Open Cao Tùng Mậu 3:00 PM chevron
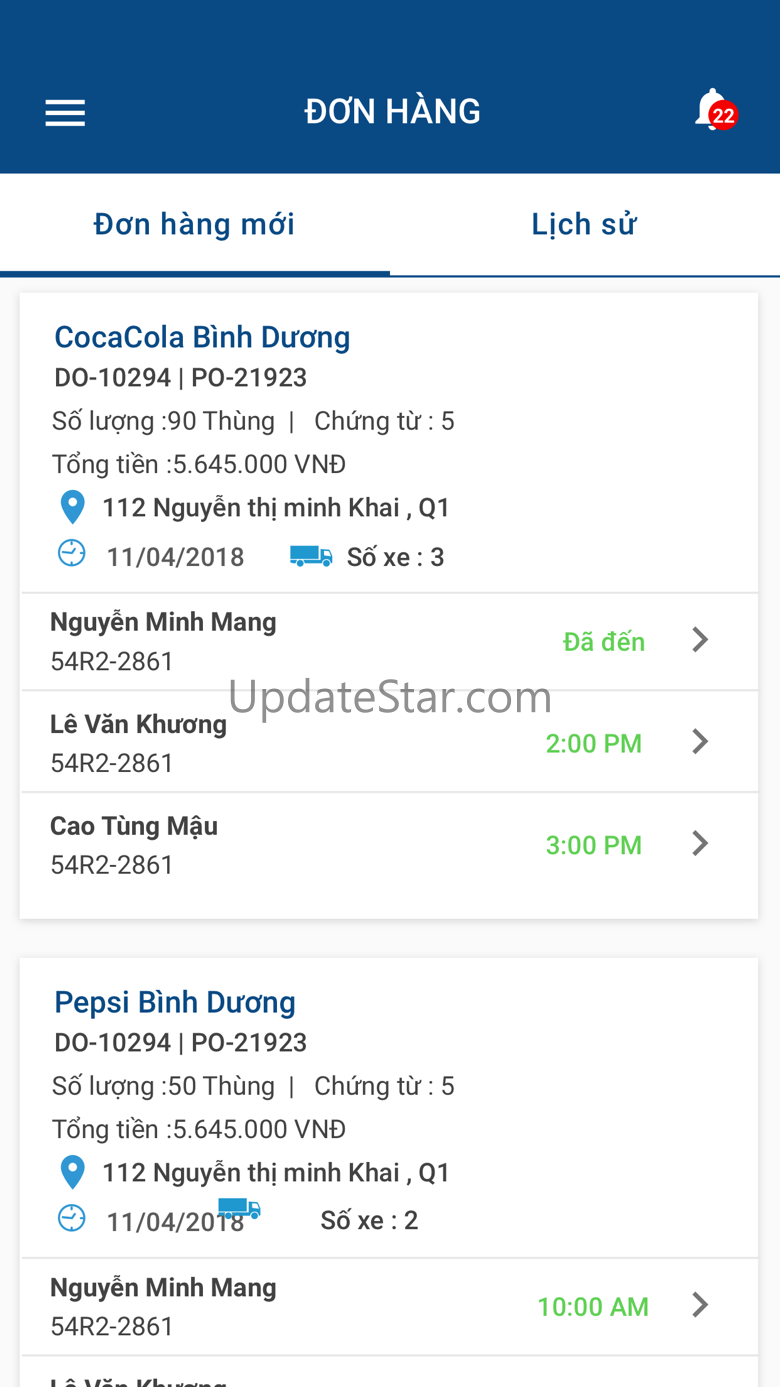The image size is (780, 1387). 701,844
